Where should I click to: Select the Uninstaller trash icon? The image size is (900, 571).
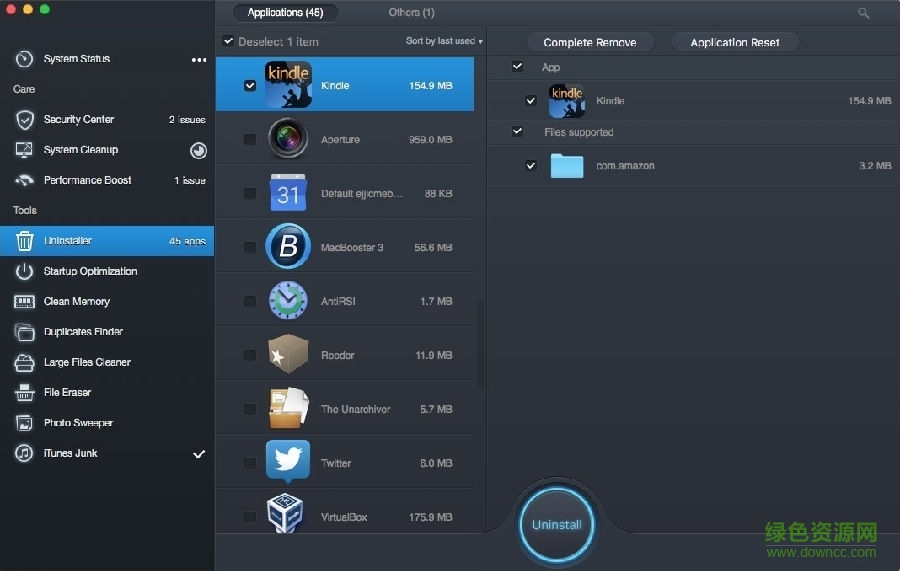click(24, 240)
